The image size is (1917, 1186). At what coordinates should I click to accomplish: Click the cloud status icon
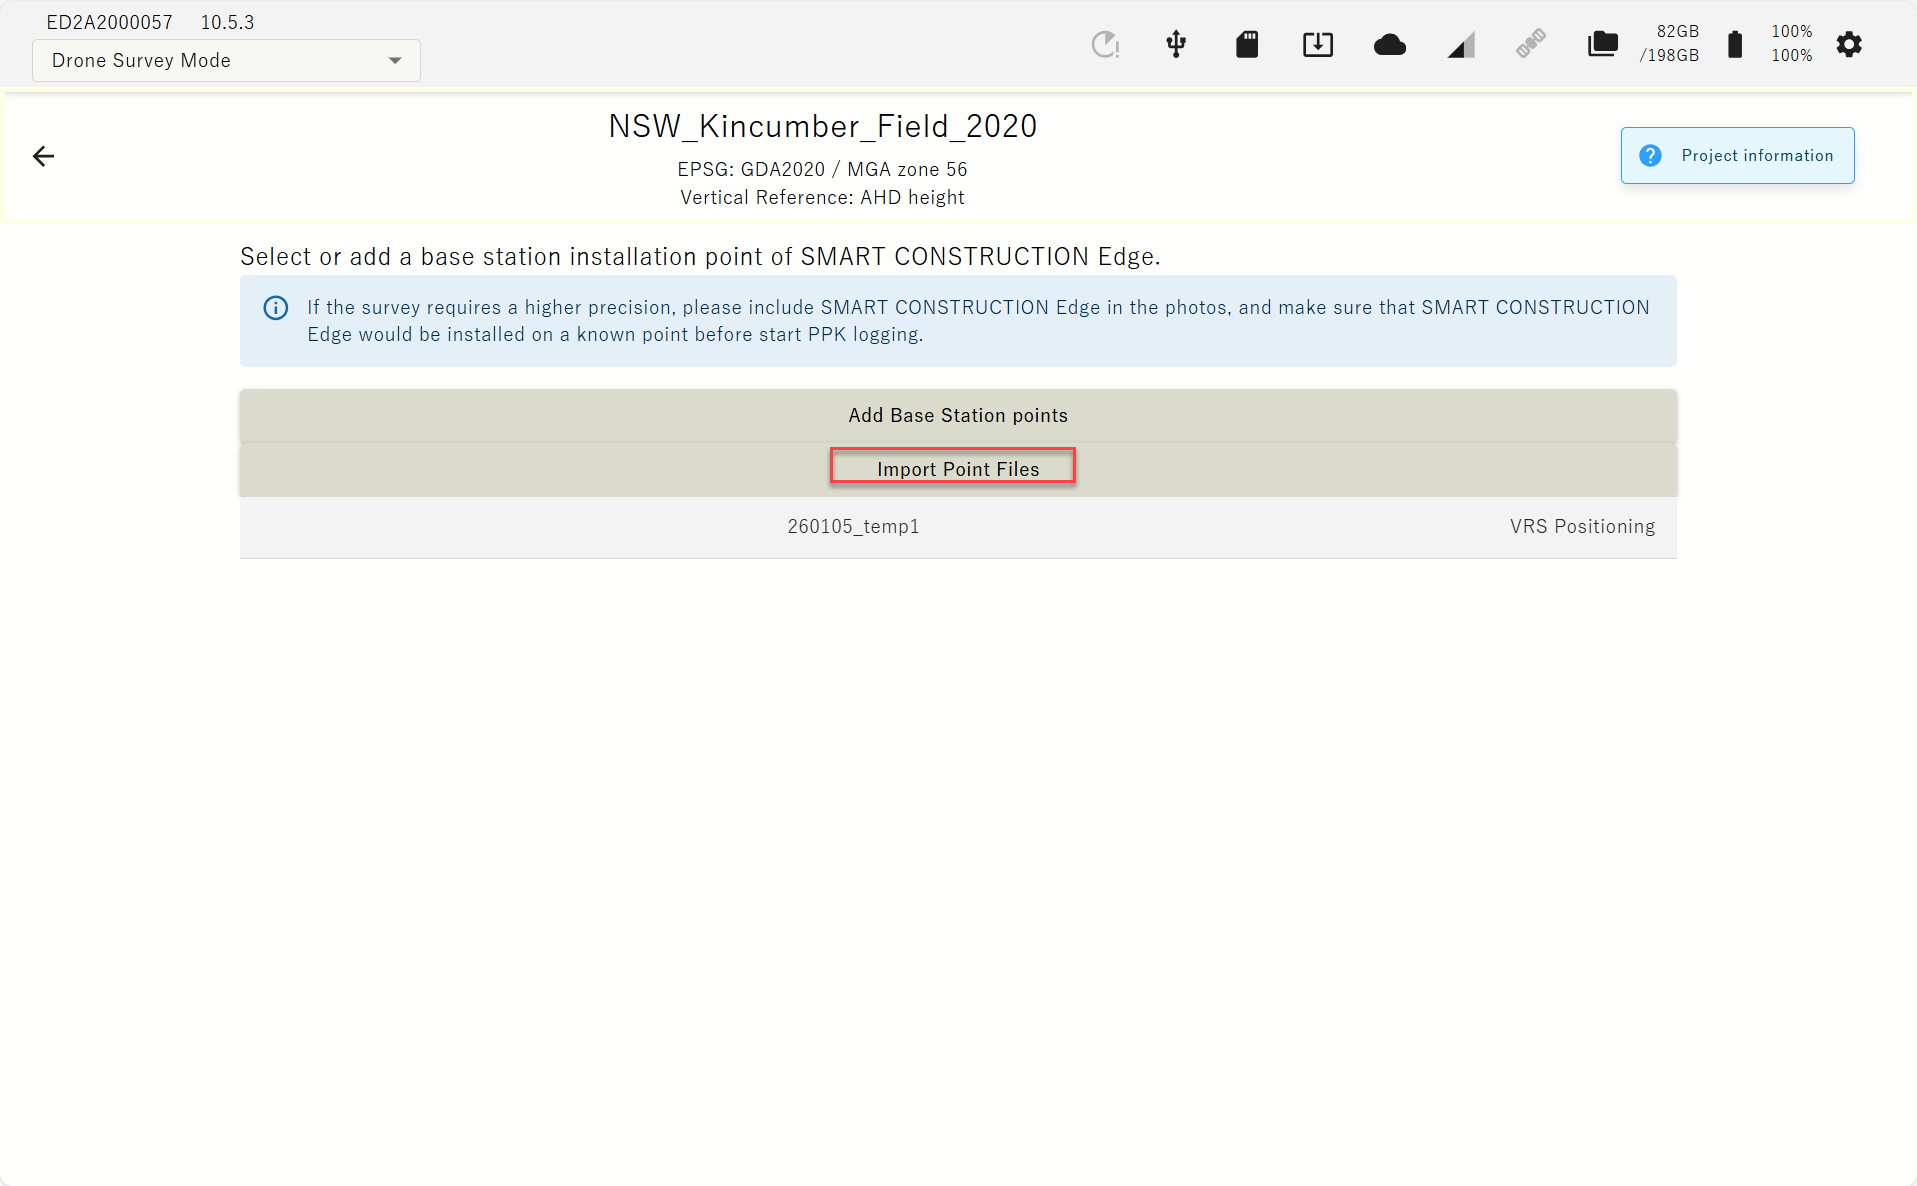click(1389, 44)
